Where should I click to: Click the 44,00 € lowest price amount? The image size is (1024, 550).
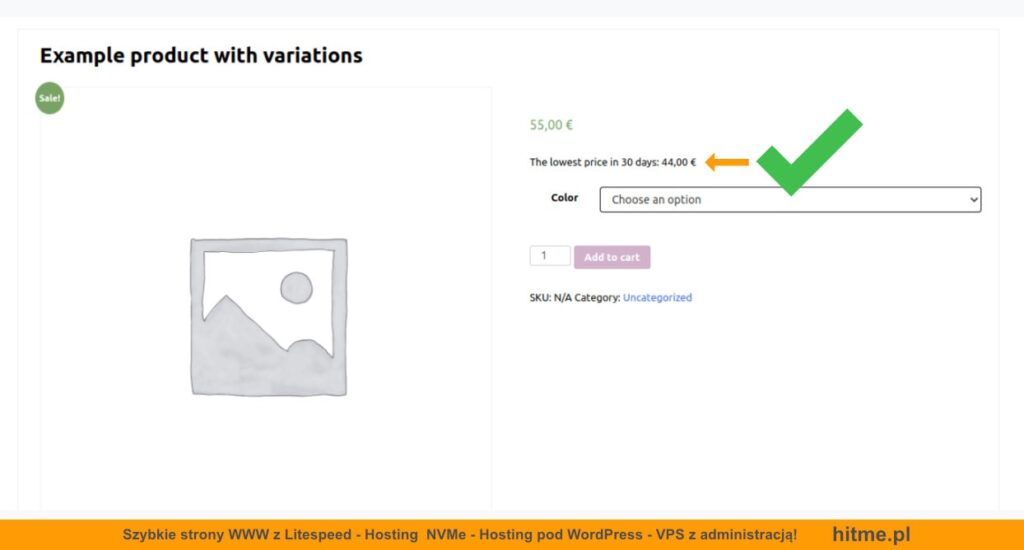(x=679, y=162)
